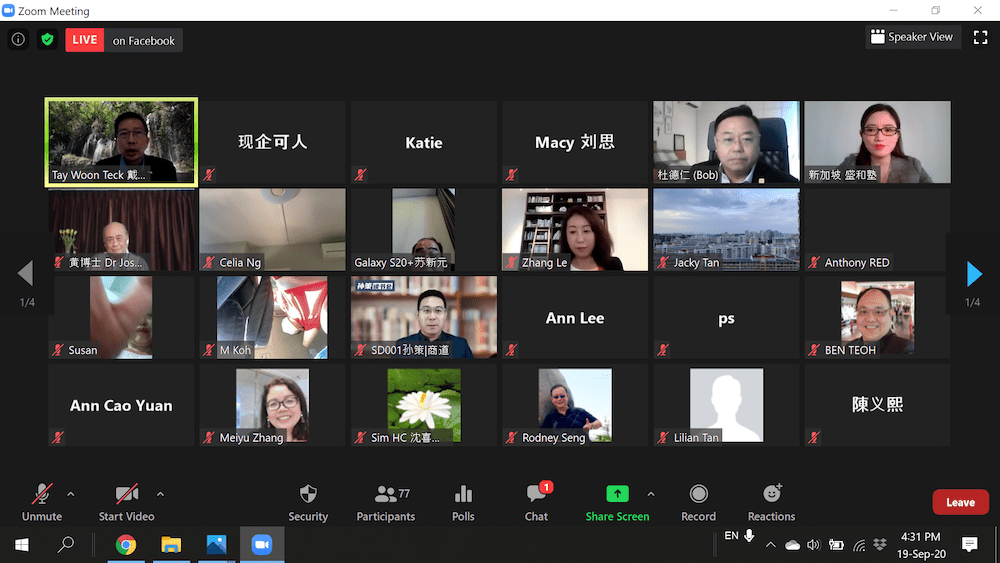This screenshot has height=563, width=1000.
Task: Click the Share Screen button
Action: coord(617,502)
